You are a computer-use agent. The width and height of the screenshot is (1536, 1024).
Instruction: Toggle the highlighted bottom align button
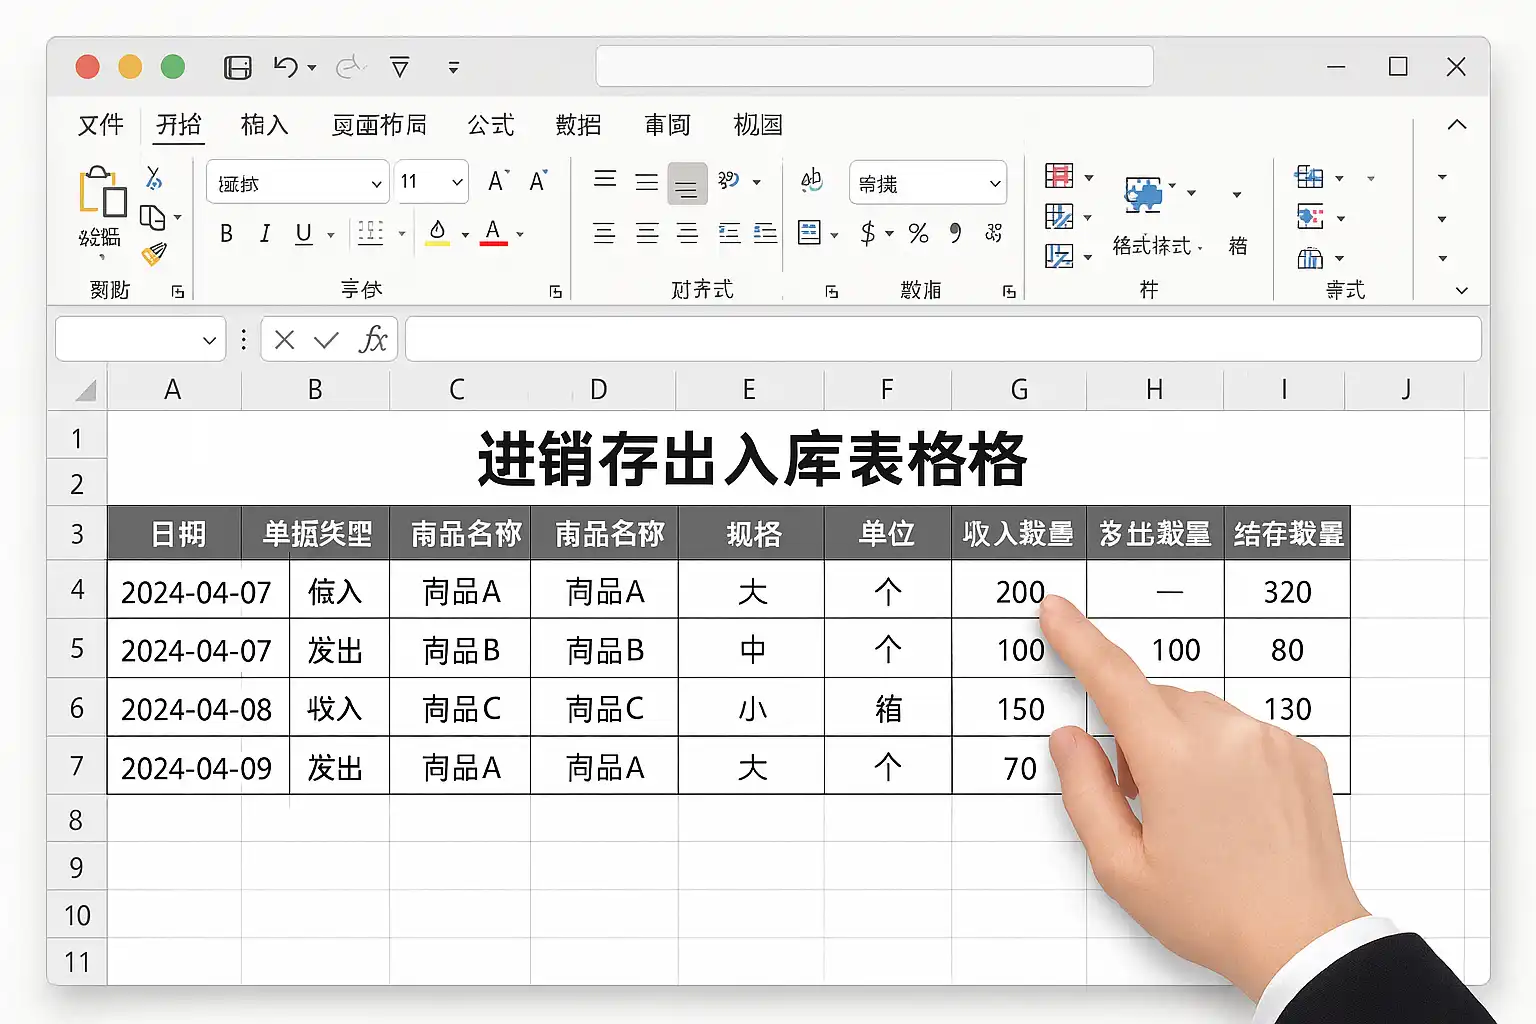[x=686, y=183]
